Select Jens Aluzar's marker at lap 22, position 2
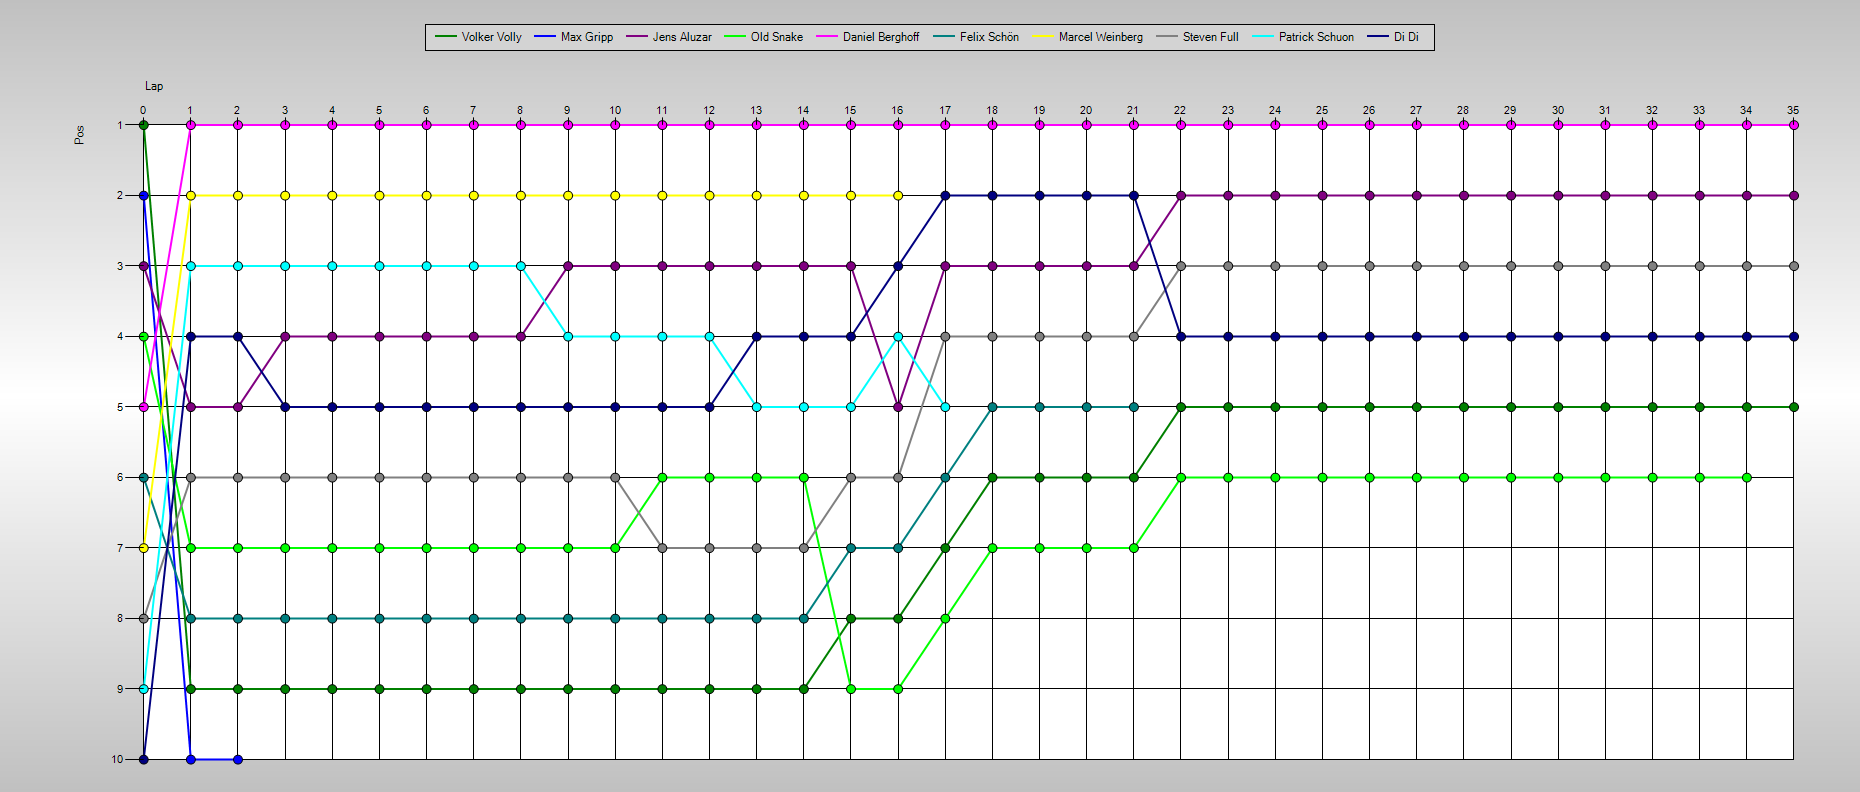The height and width of the screenshot is (792, 1860). 1181,196
